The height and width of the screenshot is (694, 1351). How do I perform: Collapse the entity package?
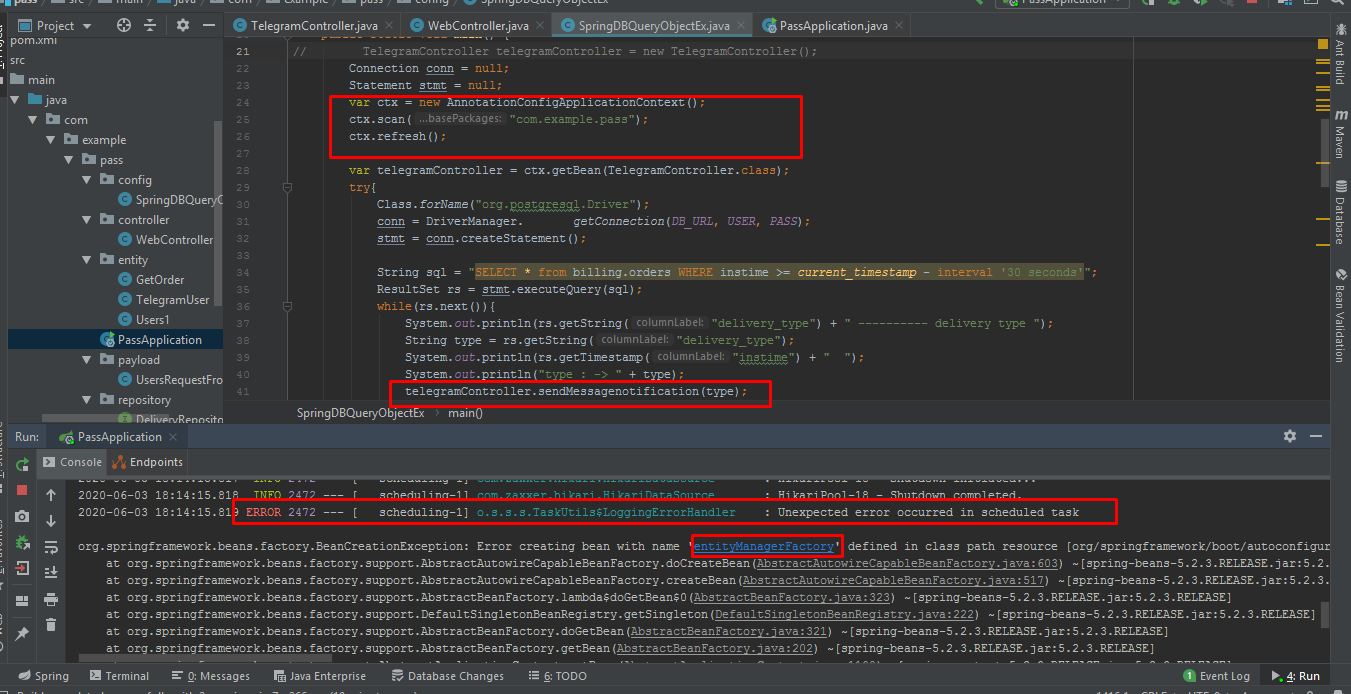click(87, 260)
